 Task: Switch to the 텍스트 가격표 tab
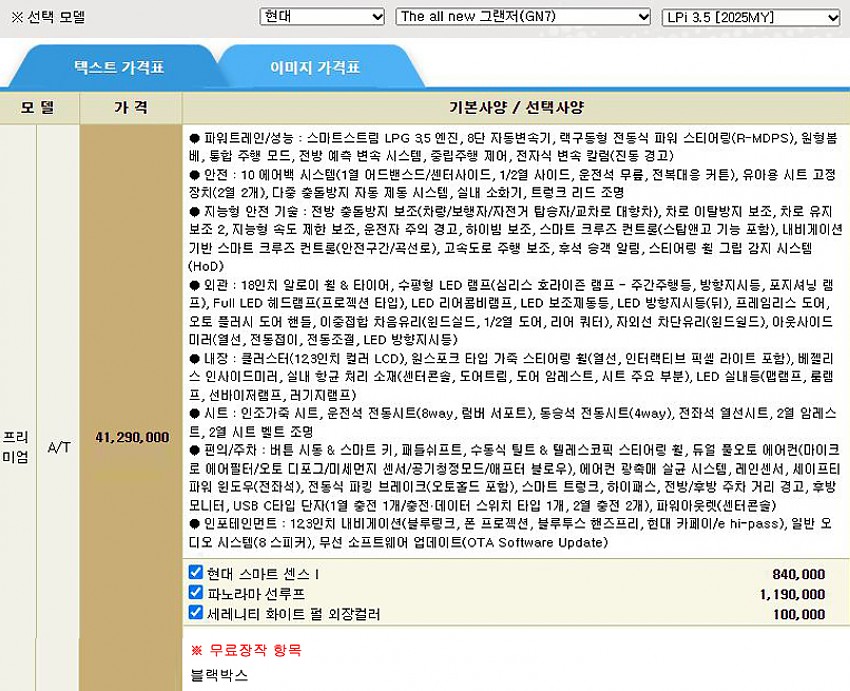[x=119, y=68]
